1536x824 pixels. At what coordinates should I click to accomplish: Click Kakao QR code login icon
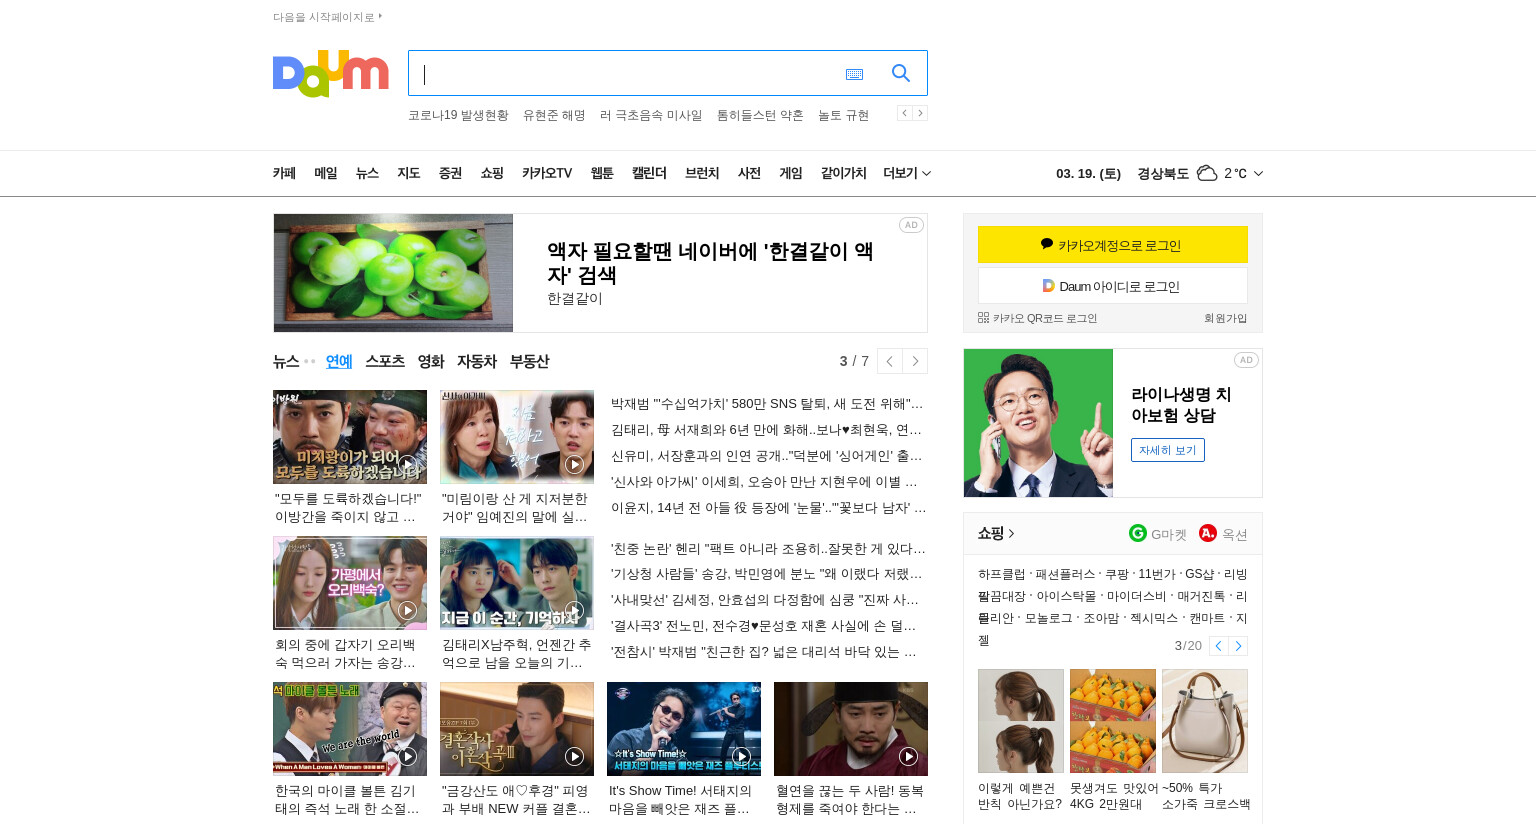[x=983, y=318]
